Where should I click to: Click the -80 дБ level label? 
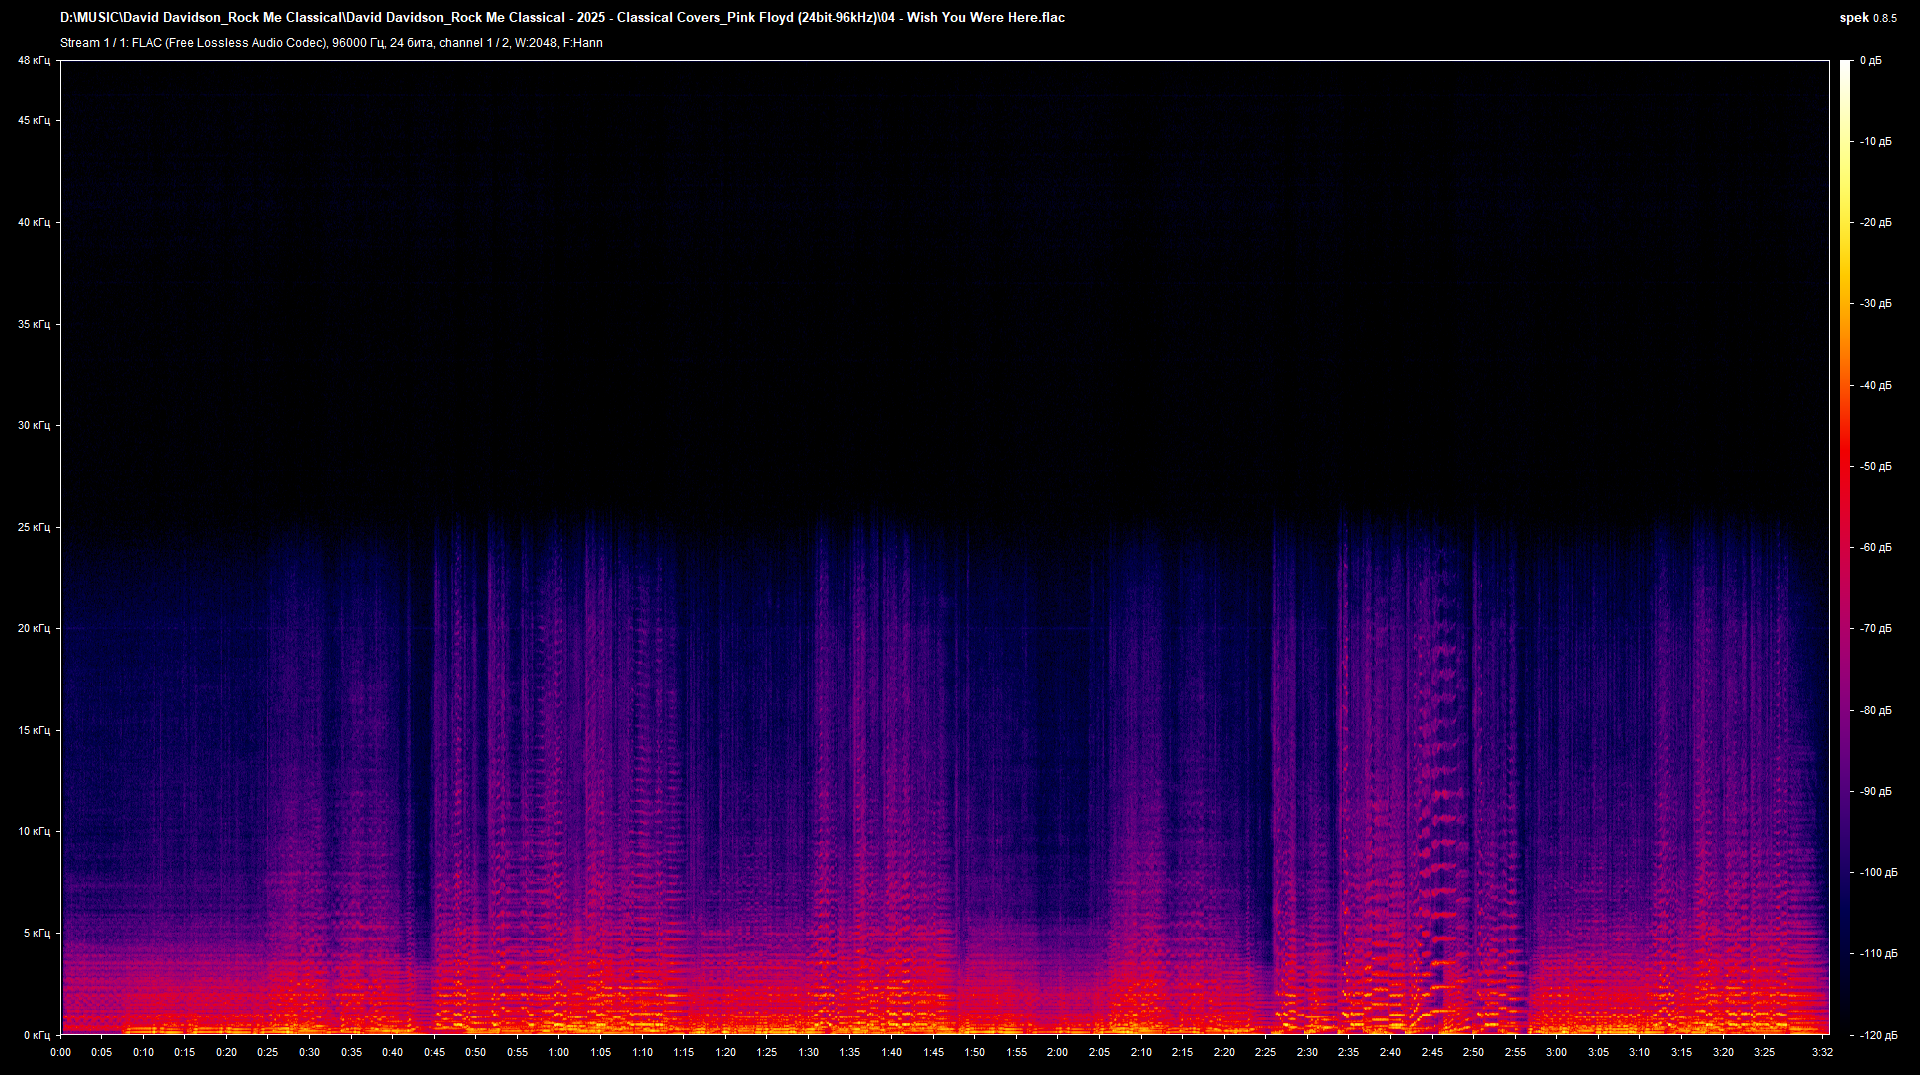[x=1876, y=710]
